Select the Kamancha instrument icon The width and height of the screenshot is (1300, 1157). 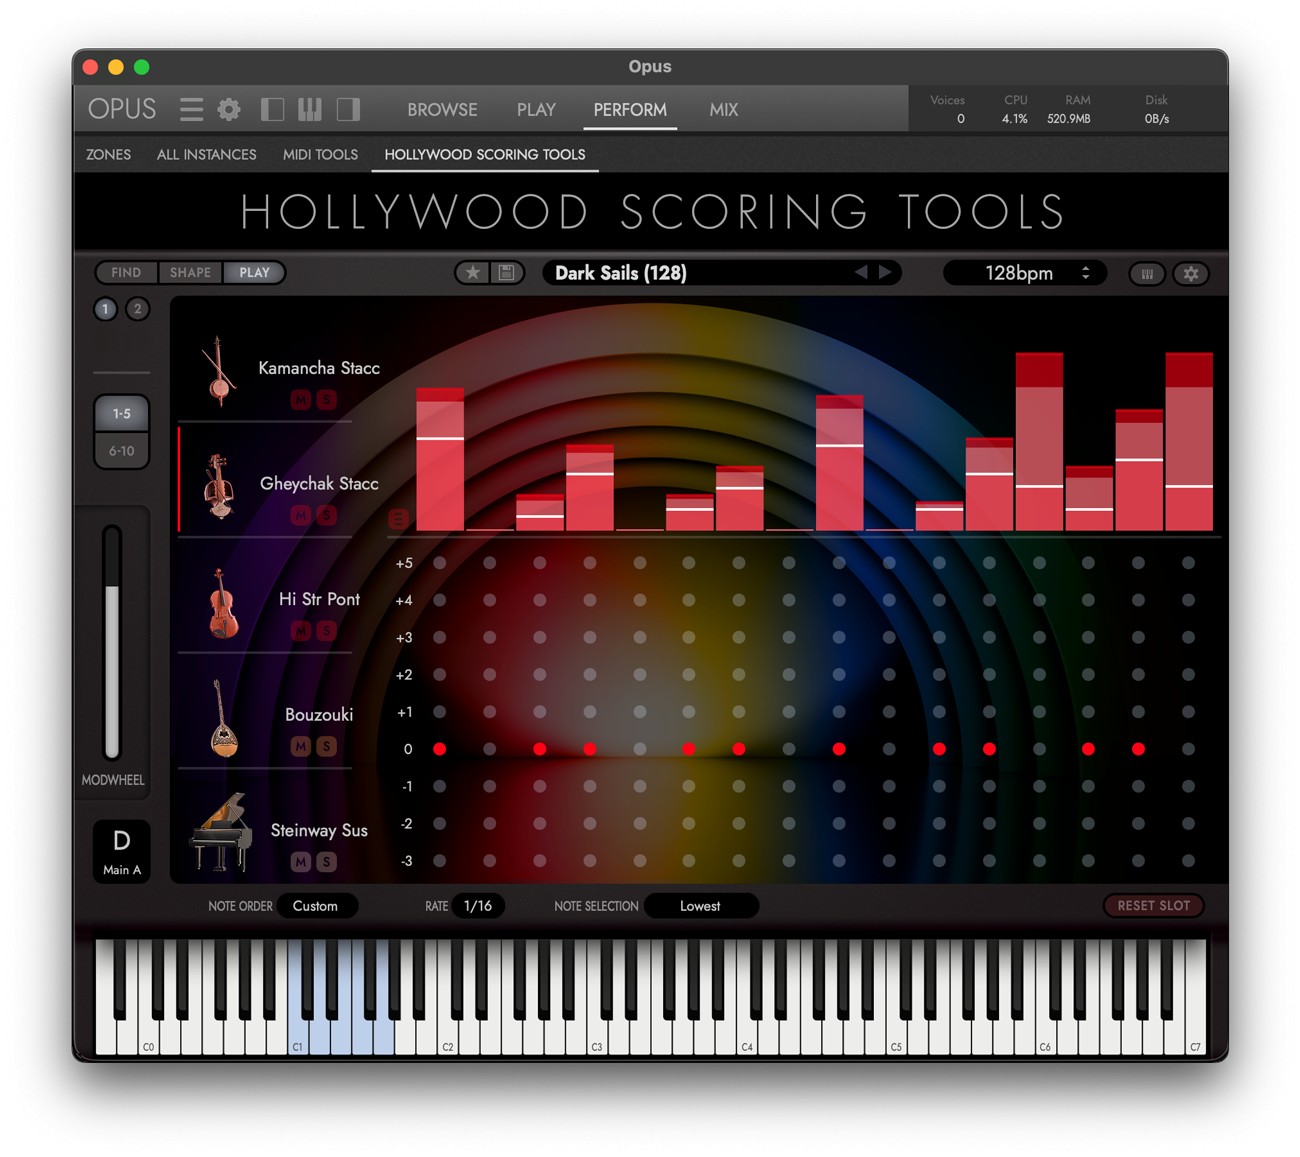pyautogui.click(x=218, y=371)
